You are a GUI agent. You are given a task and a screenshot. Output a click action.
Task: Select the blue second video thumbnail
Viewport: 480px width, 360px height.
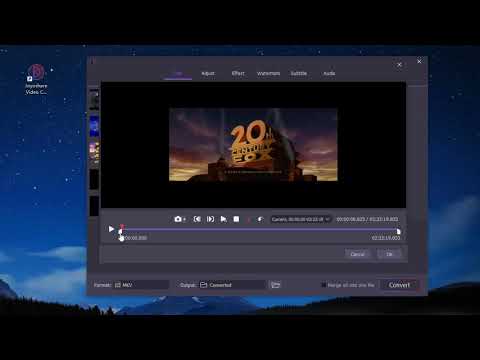[x=94, y=126]
